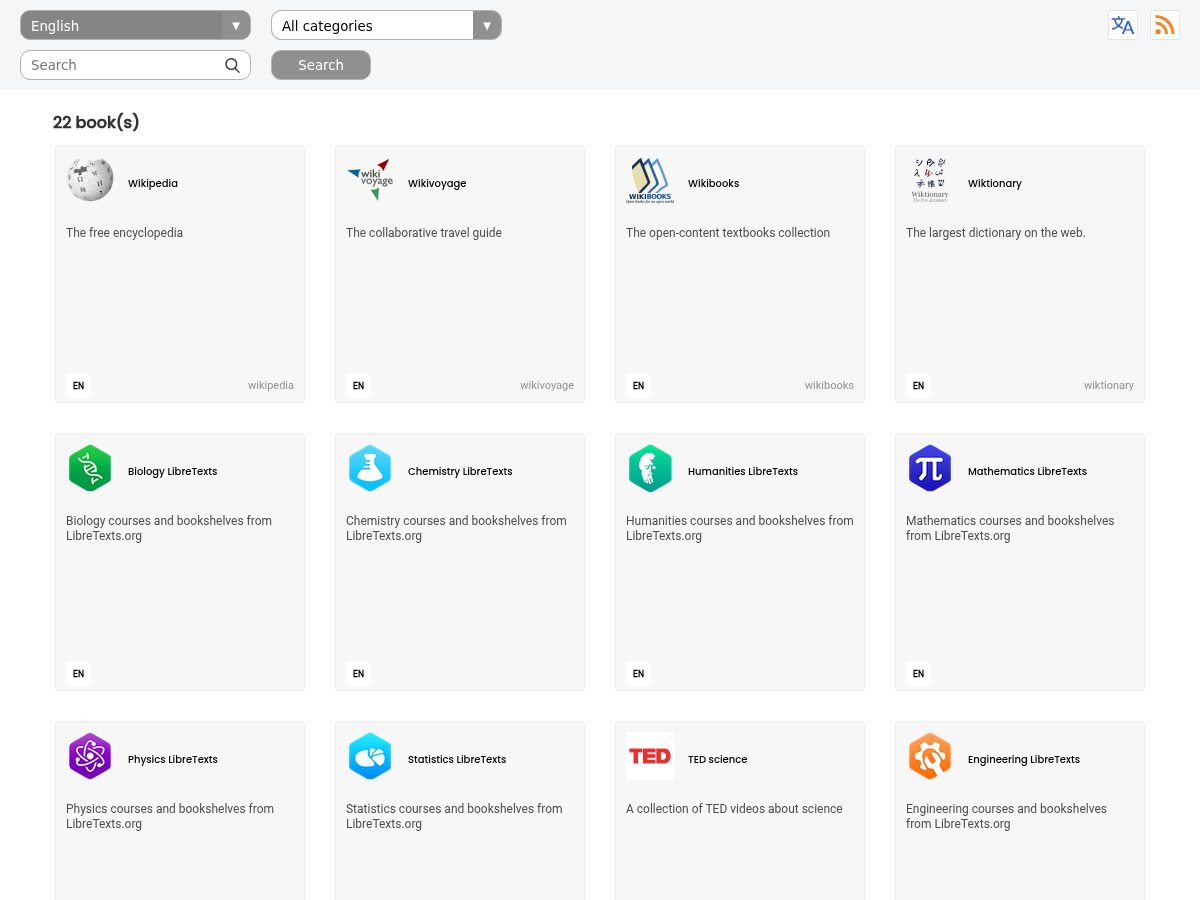Open the Wikipedia book title
This screenshot has height=900, width=1200.
[x=153, y=184]
